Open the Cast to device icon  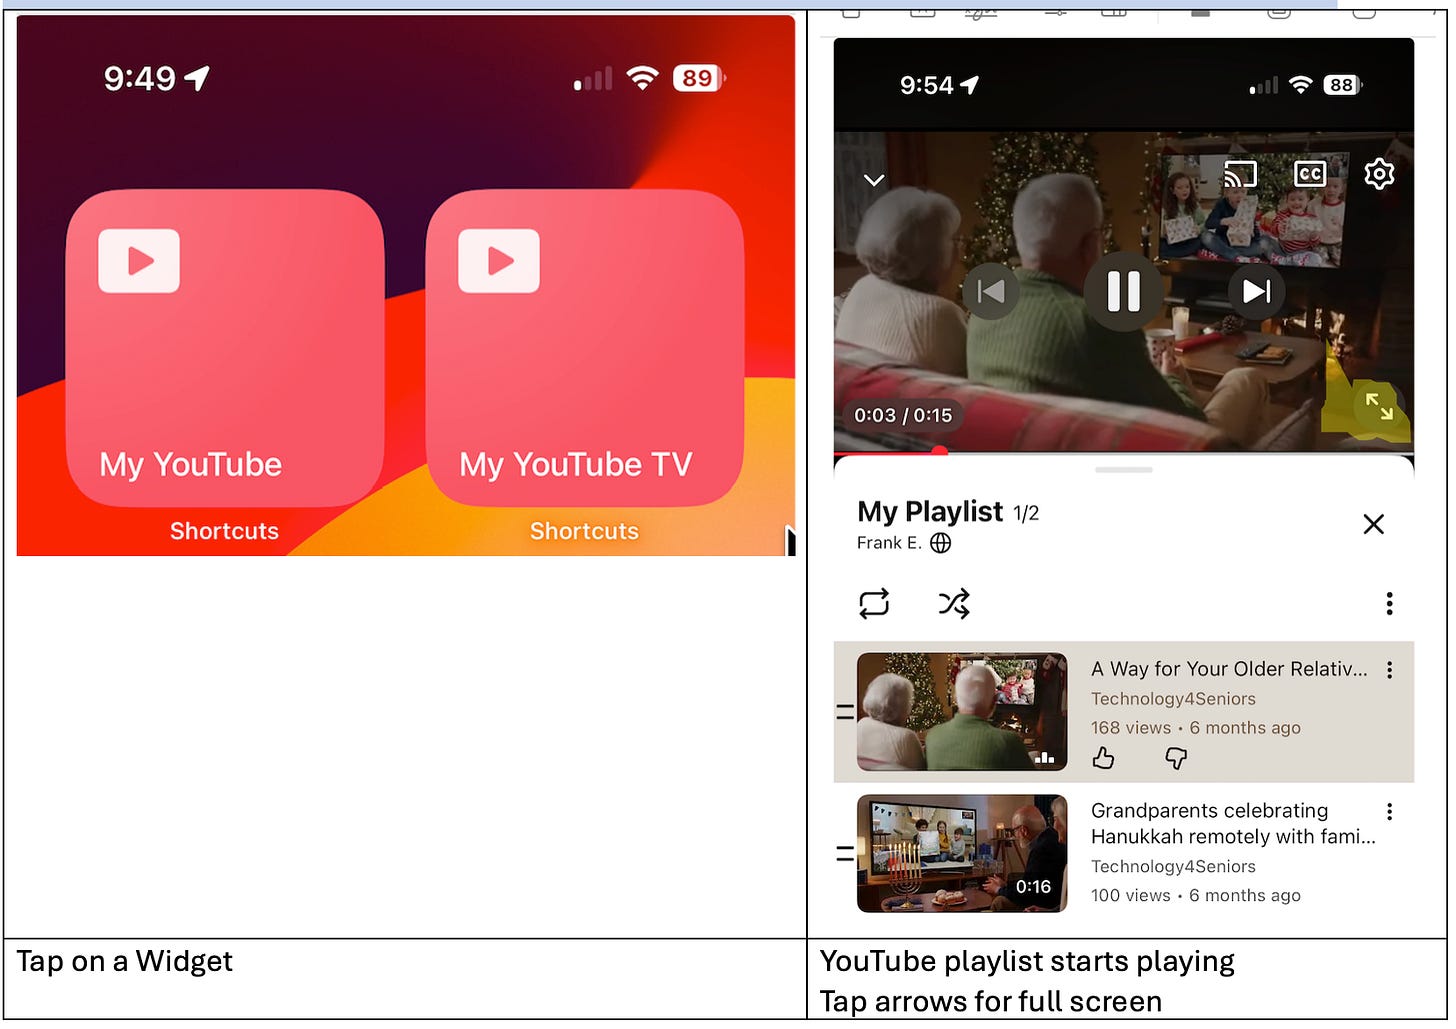point(1240,174)
